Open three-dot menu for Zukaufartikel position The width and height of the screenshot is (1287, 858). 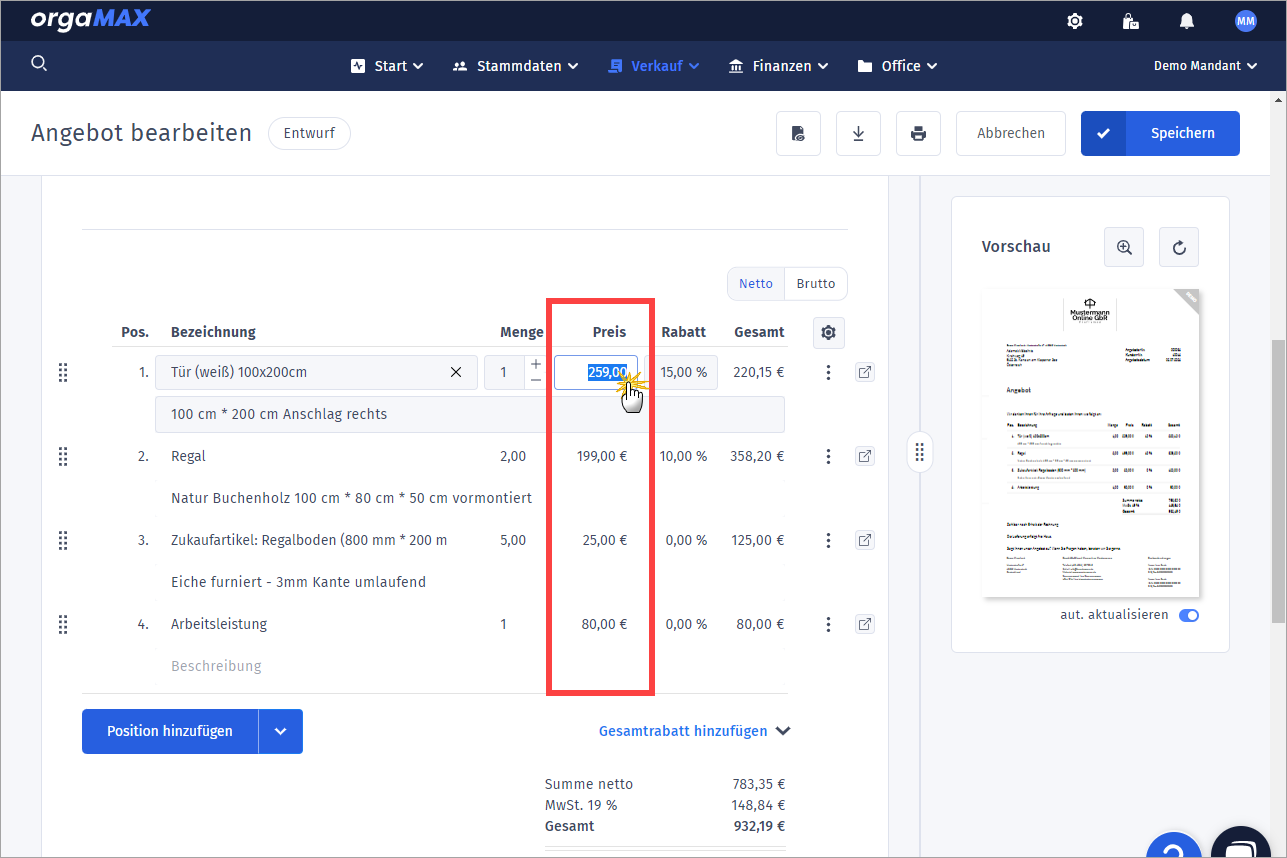[828, 540]
